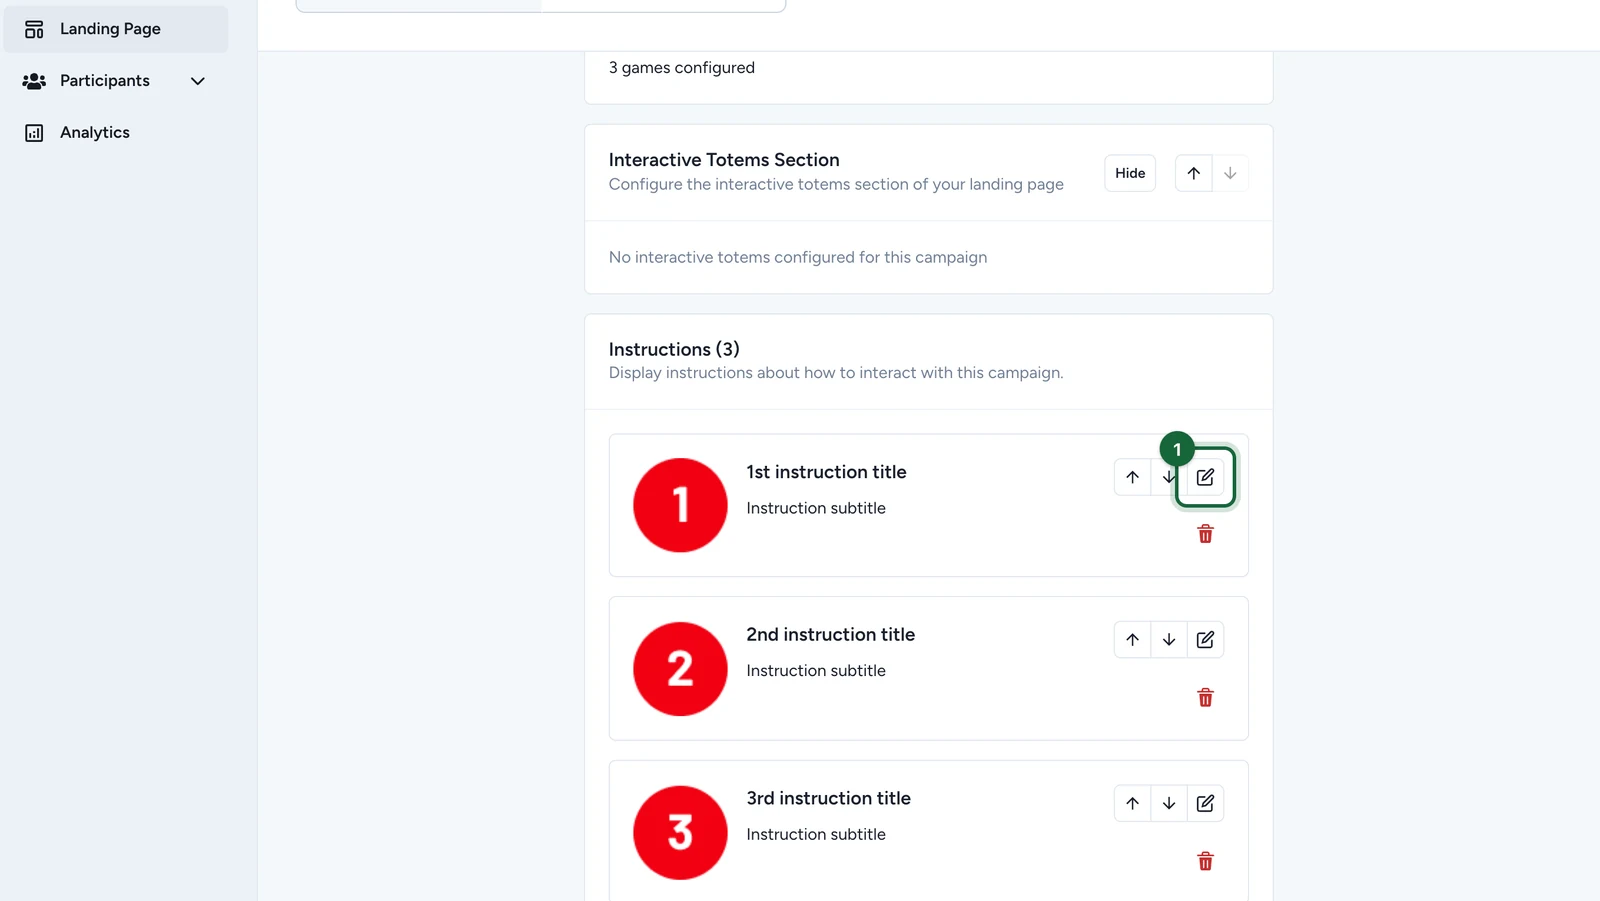Viewport: 1600px width, 901px height.
Task: Delete the 2nd instruction
Action: 1205,697
